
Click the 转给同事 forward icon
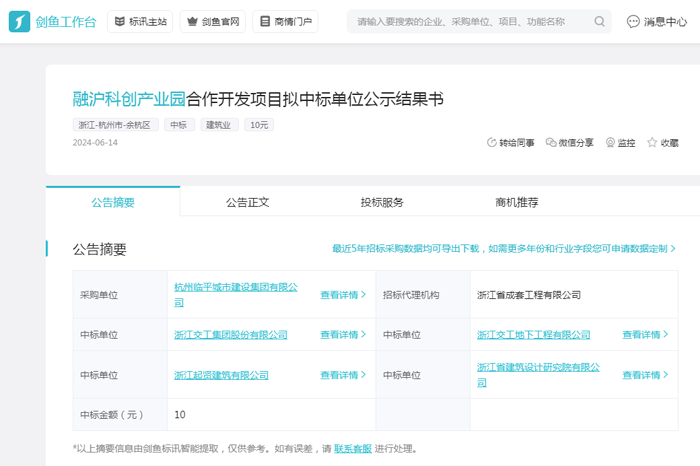point(492,142)
